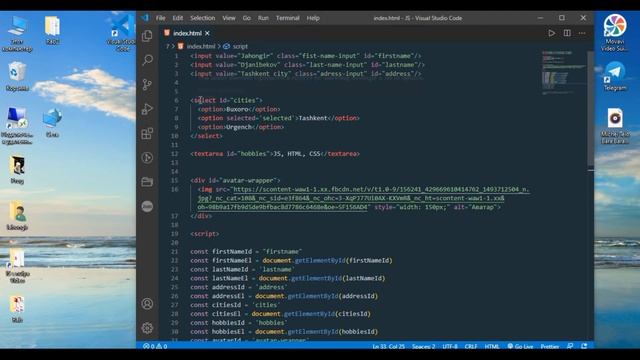Viewport: 640px width, 360px height.
Task: Open the Manage gear icon
Action: coord(147,328)
